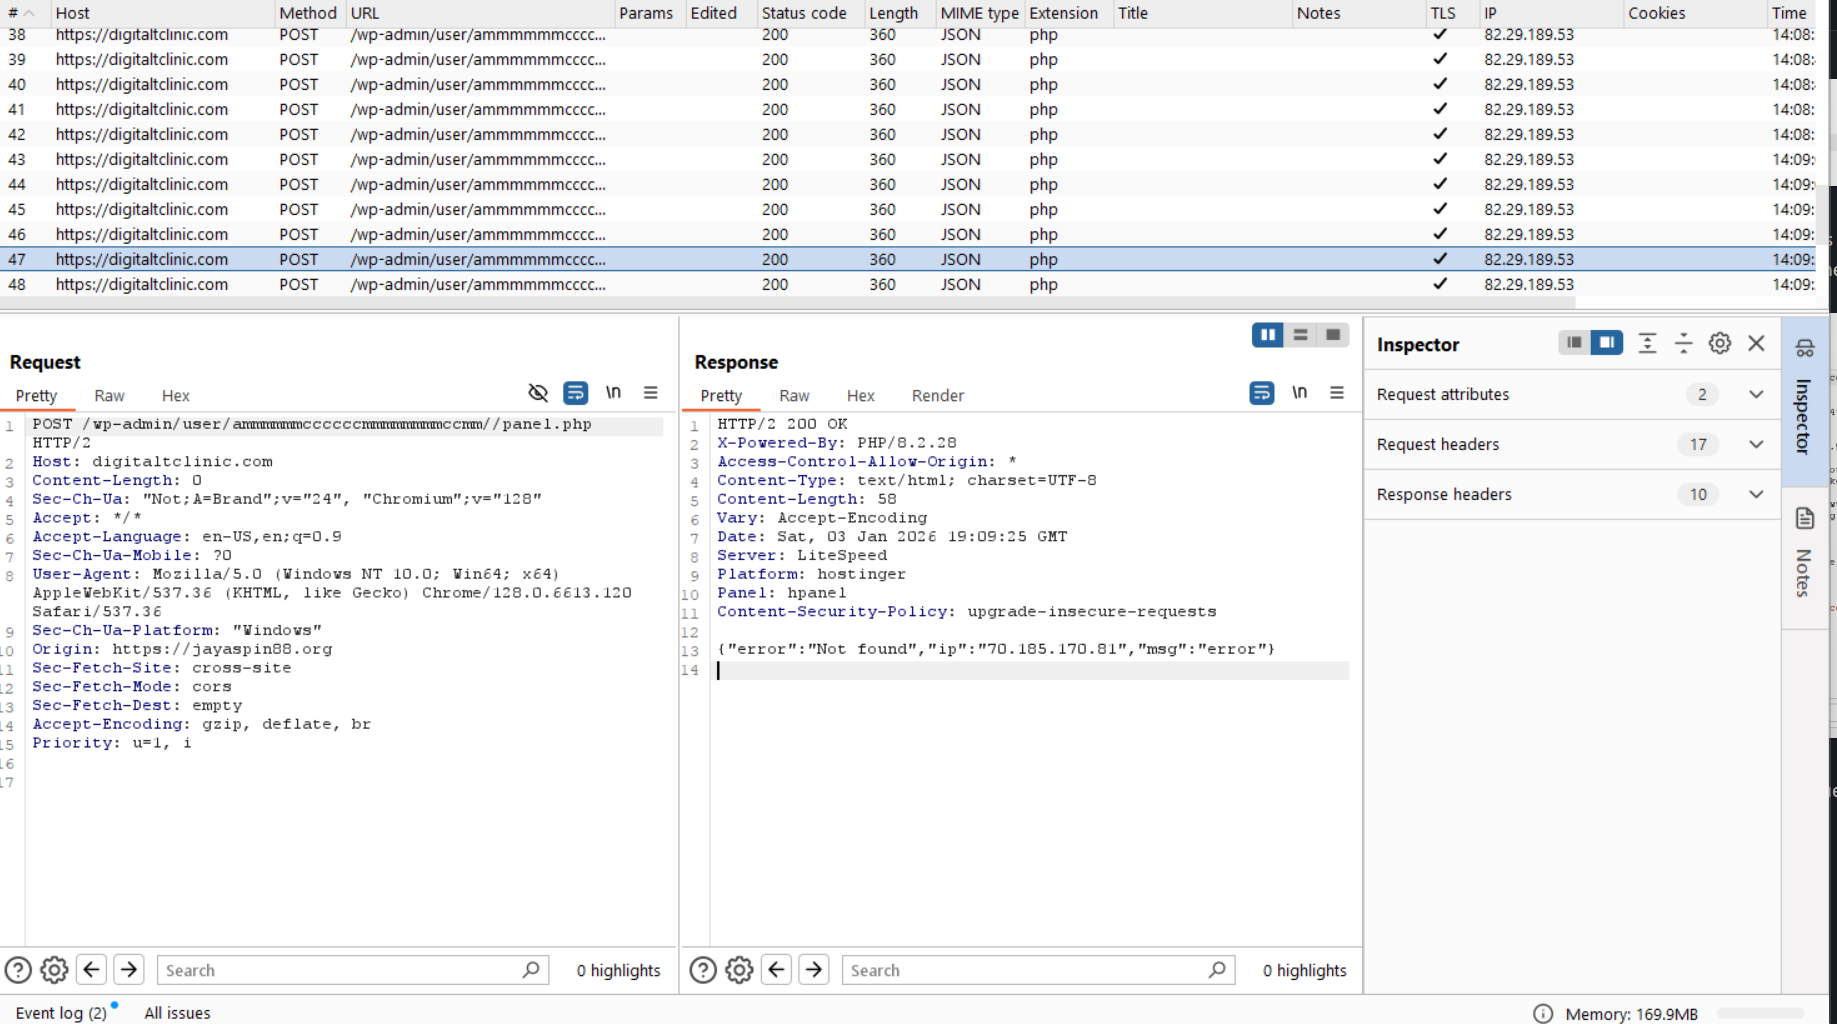Click the Inspector settings gear icon

(x=1719, y=344)
